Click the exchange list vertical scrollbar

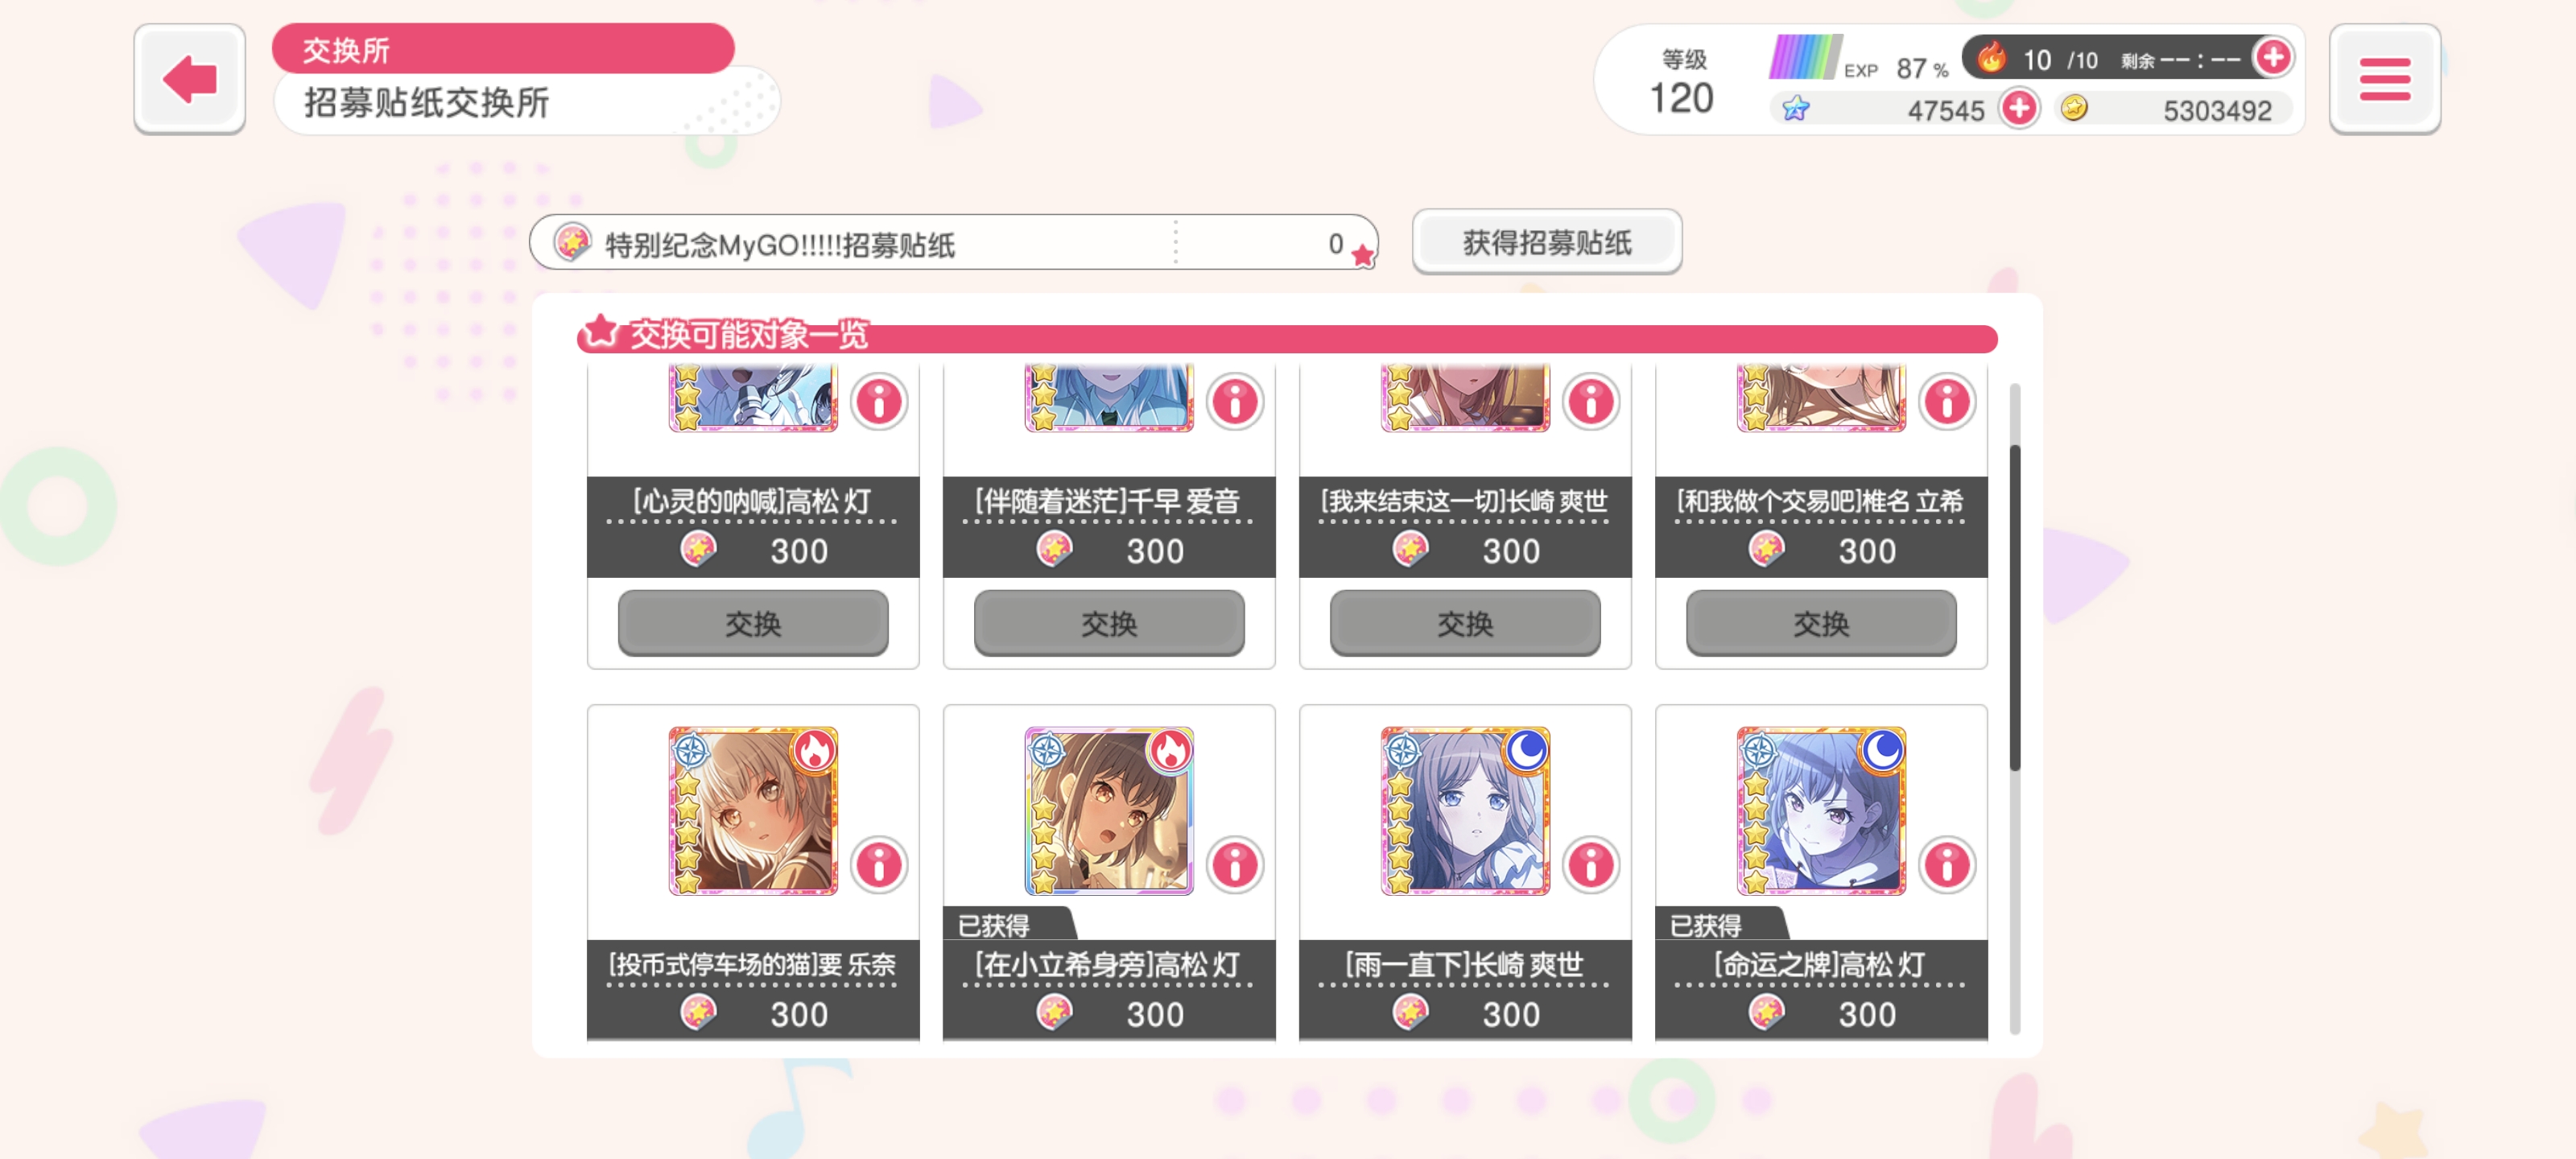(2015, 608)
